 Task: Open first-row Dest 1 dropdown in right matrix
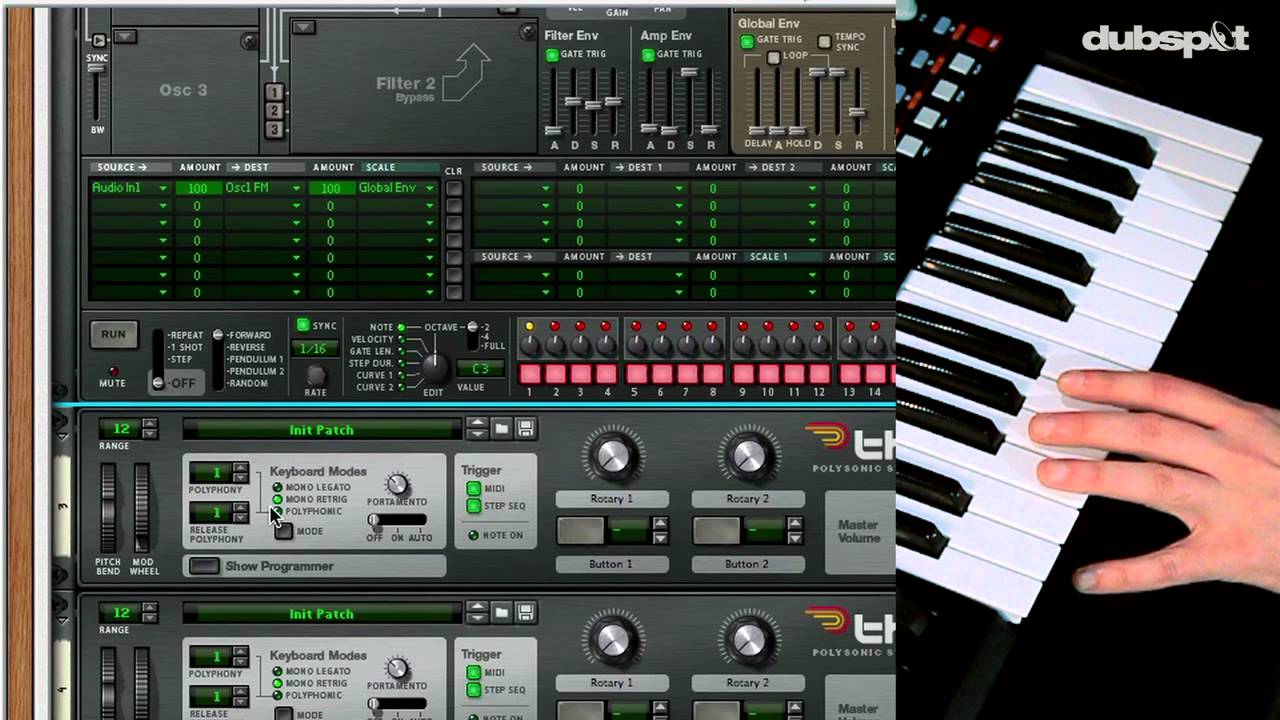coord(679,188)
